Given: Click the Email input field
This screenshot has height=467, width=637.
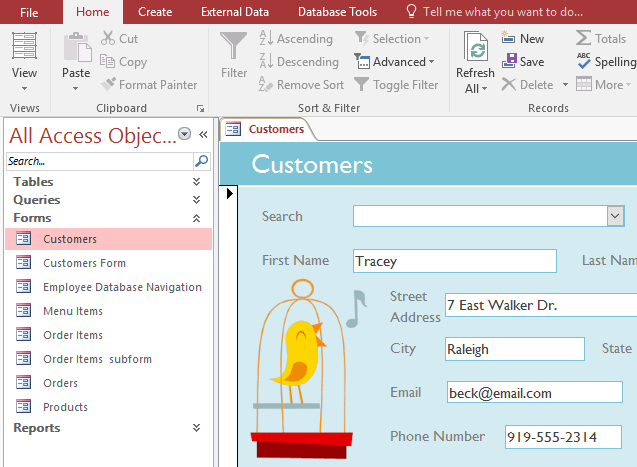Looking at the screenshot, I should 534,393.
